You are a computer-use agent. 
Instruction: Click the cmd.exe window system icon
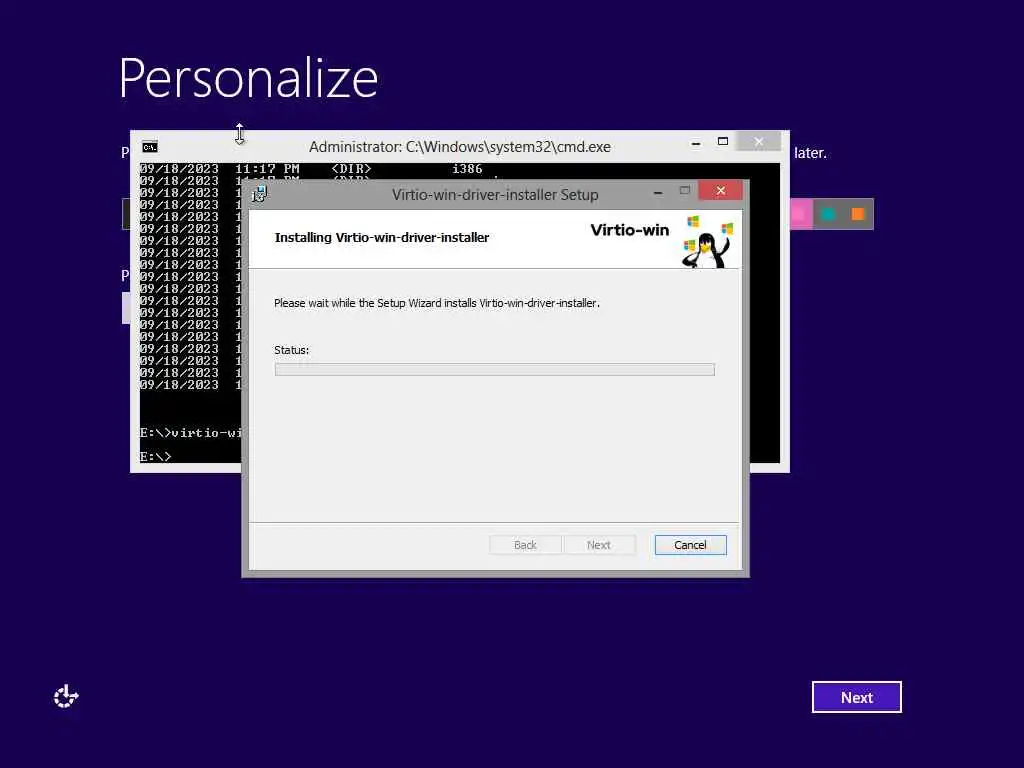(x=150, y=147)
